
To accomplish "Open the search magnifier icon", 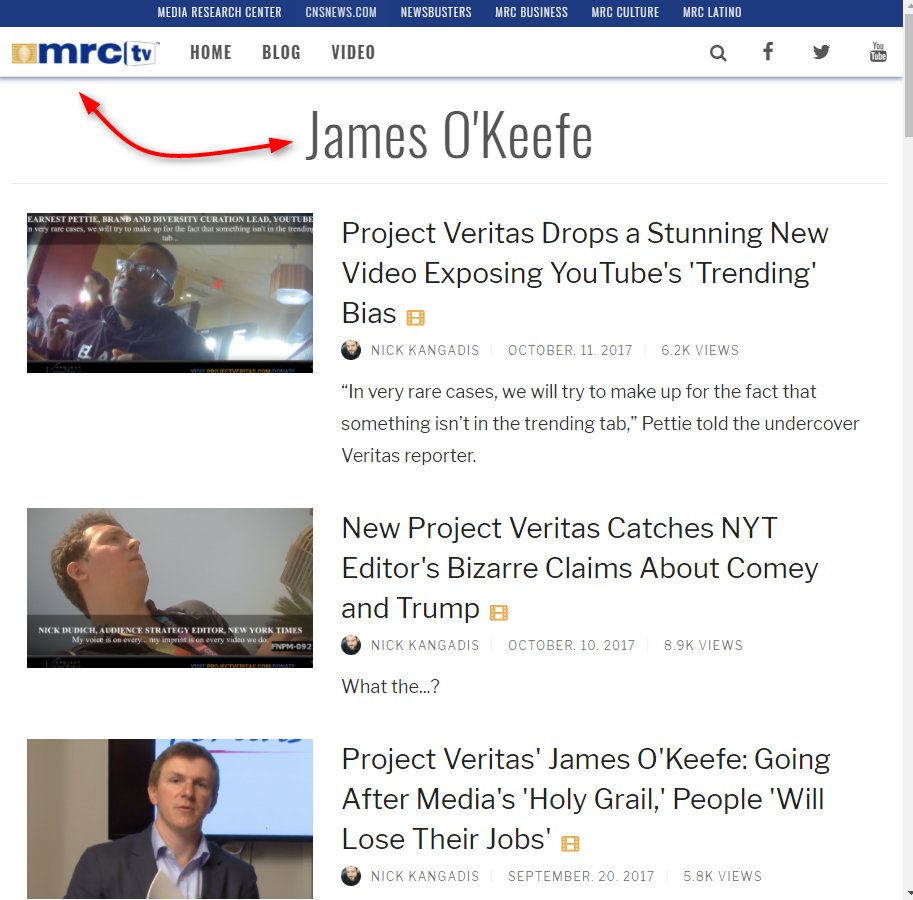I will coord(718,53).
